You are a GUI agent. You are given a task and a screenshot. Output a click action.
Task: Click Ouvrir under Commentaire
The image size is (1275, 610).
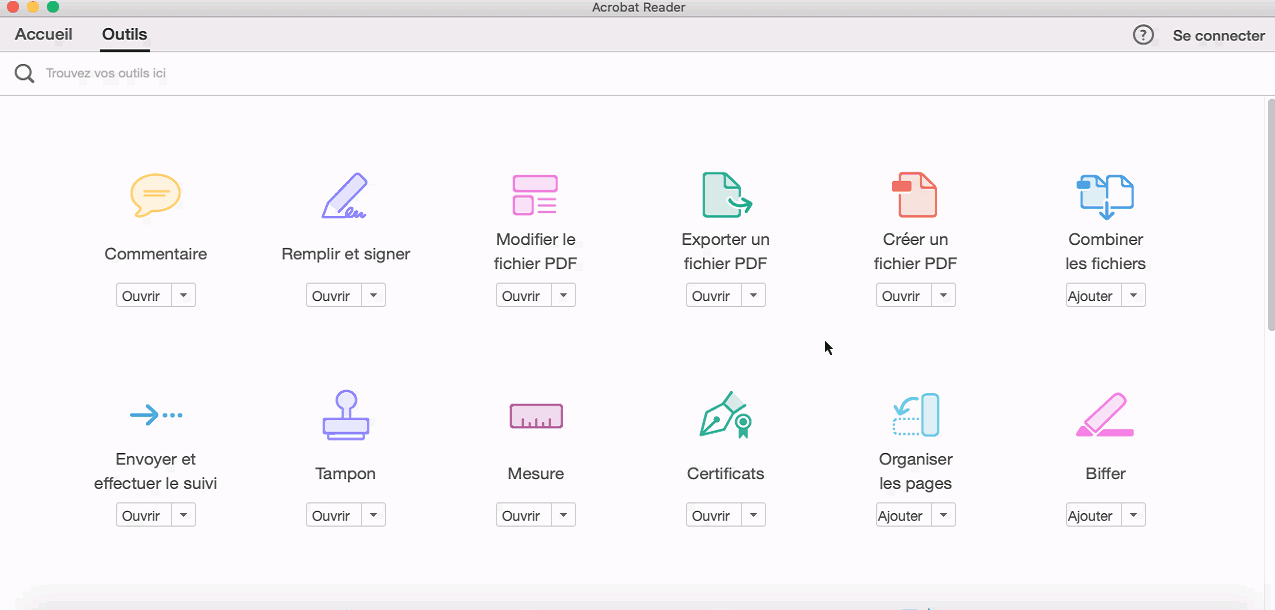[x=144, y=295]
